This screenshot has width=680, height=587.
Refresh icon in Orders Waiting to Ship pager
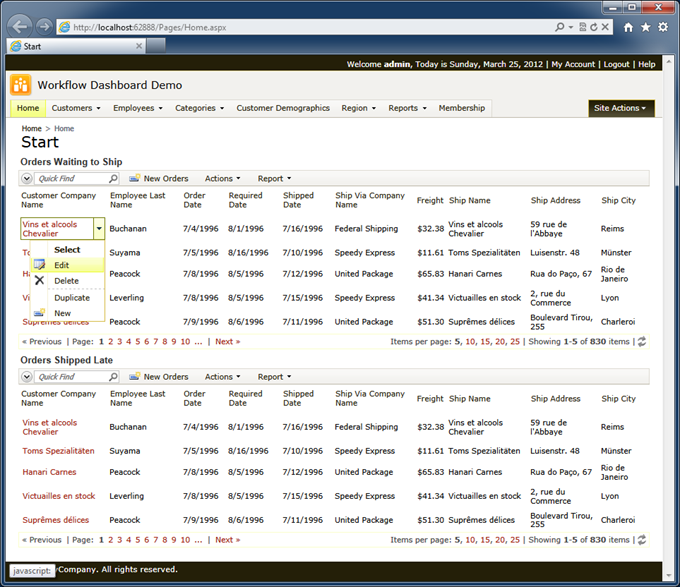tap(642, 342)
